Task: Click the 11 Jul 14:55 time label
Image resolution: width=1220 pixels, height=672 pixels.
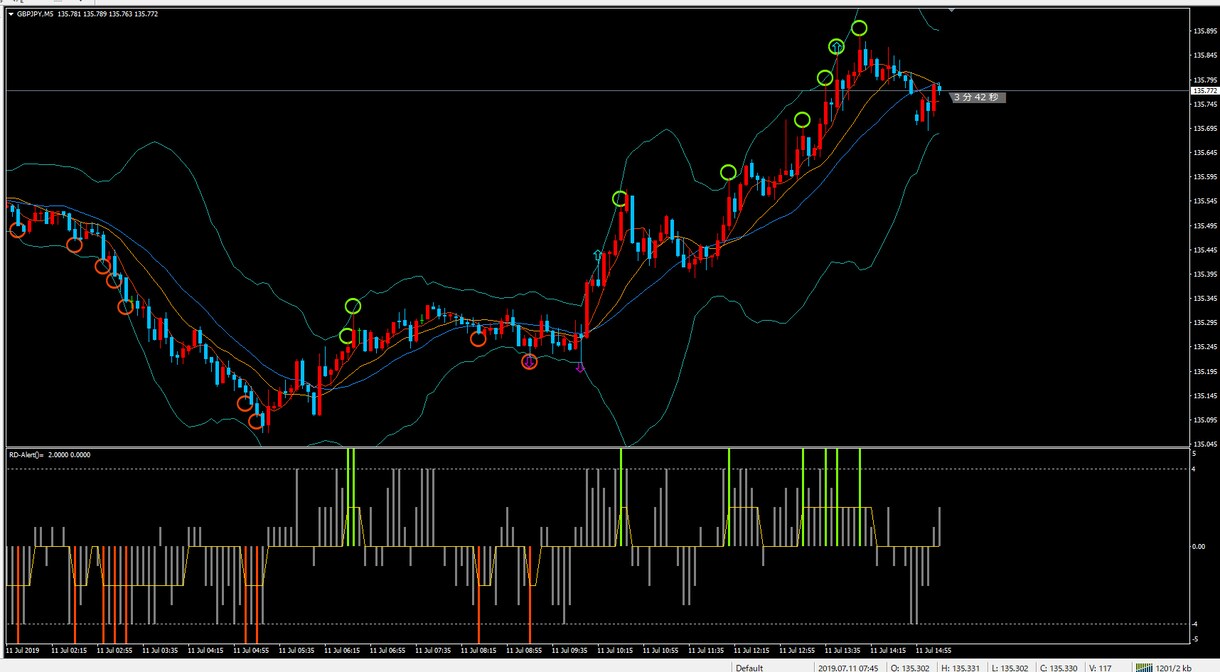Action: pos(932,650)
